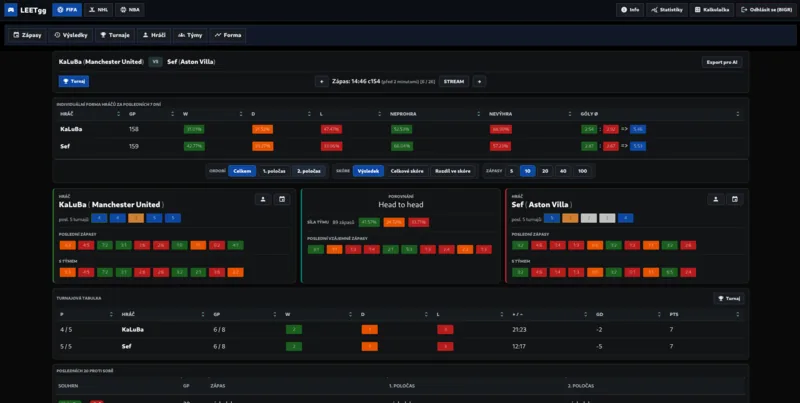Click Export pro AI button
This screenshot has width=800, height=403.
coord(722,62)
